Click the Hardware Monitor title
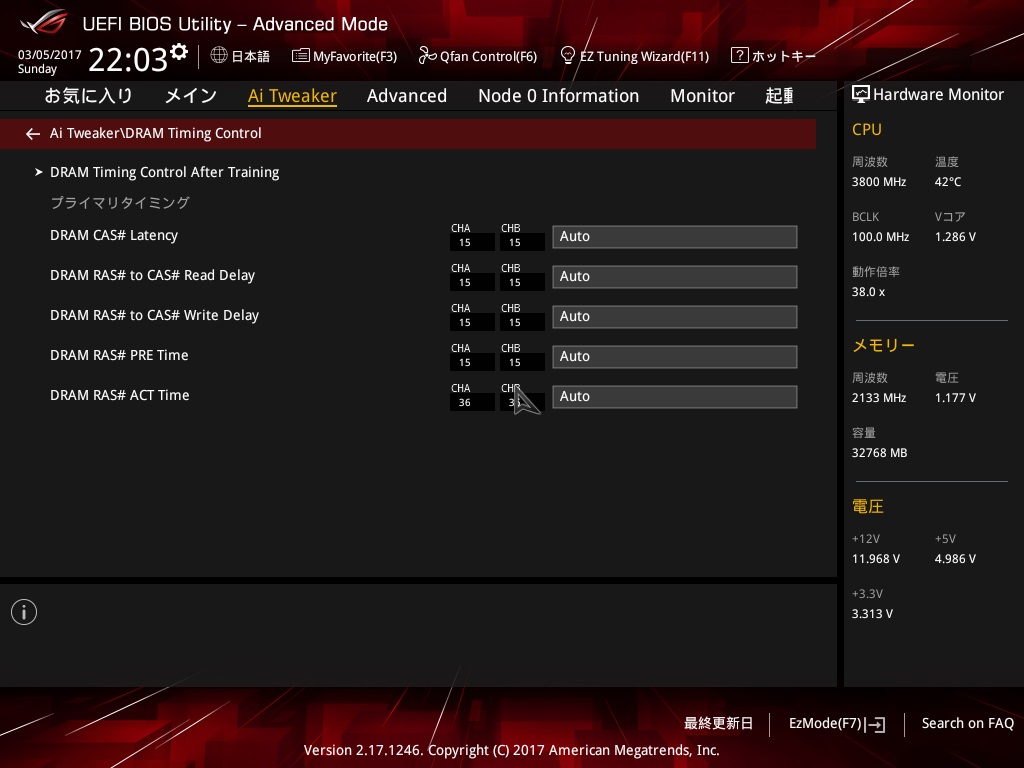This screenshot has height=768, width=1024. click(938, 95)
